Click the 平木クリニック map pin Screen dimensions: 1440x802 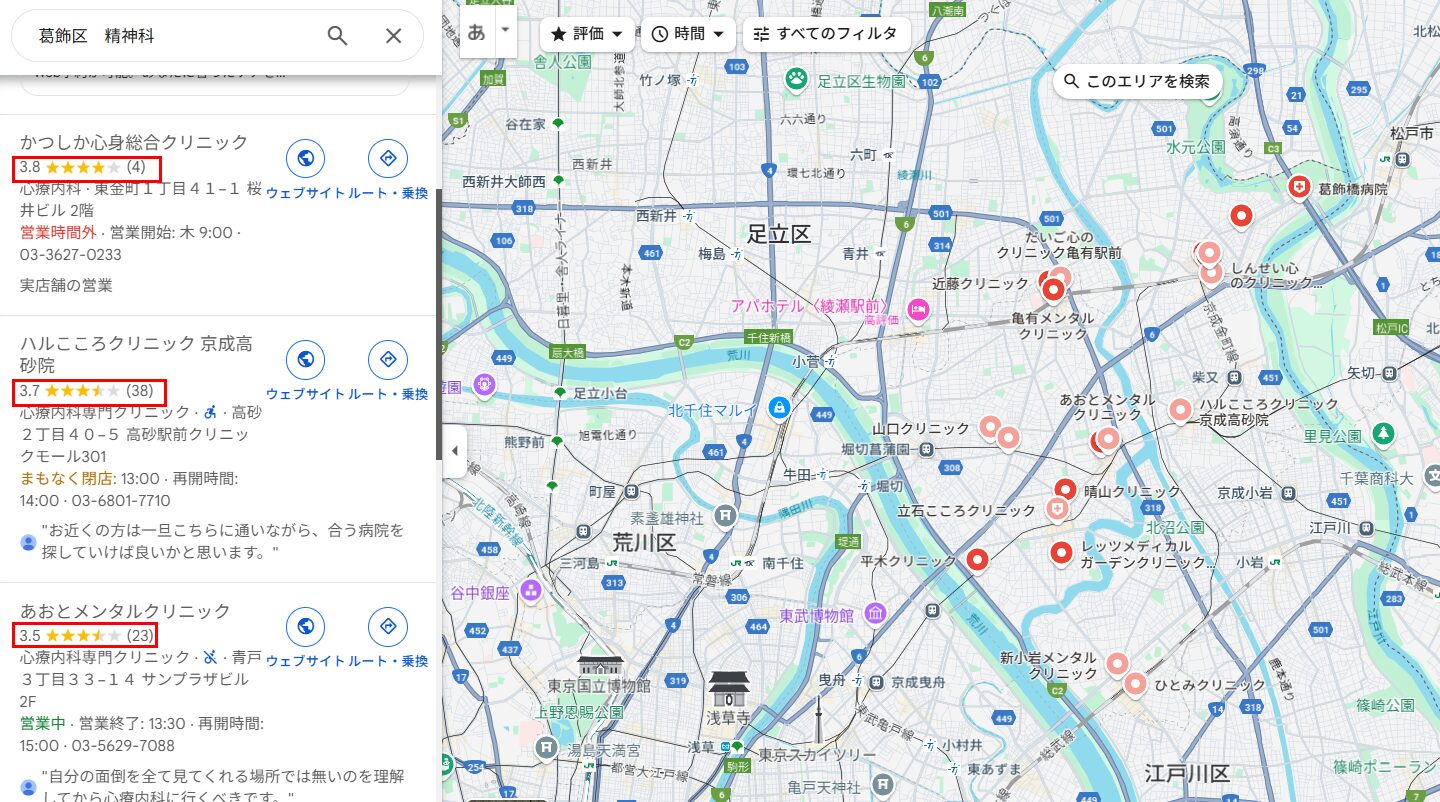tap(977, 560)
